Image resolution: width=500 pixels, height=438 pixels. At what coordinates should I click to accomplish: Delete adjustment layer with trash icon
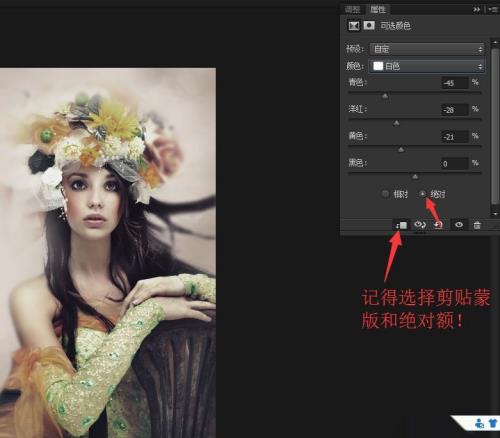tap(477, 225)
